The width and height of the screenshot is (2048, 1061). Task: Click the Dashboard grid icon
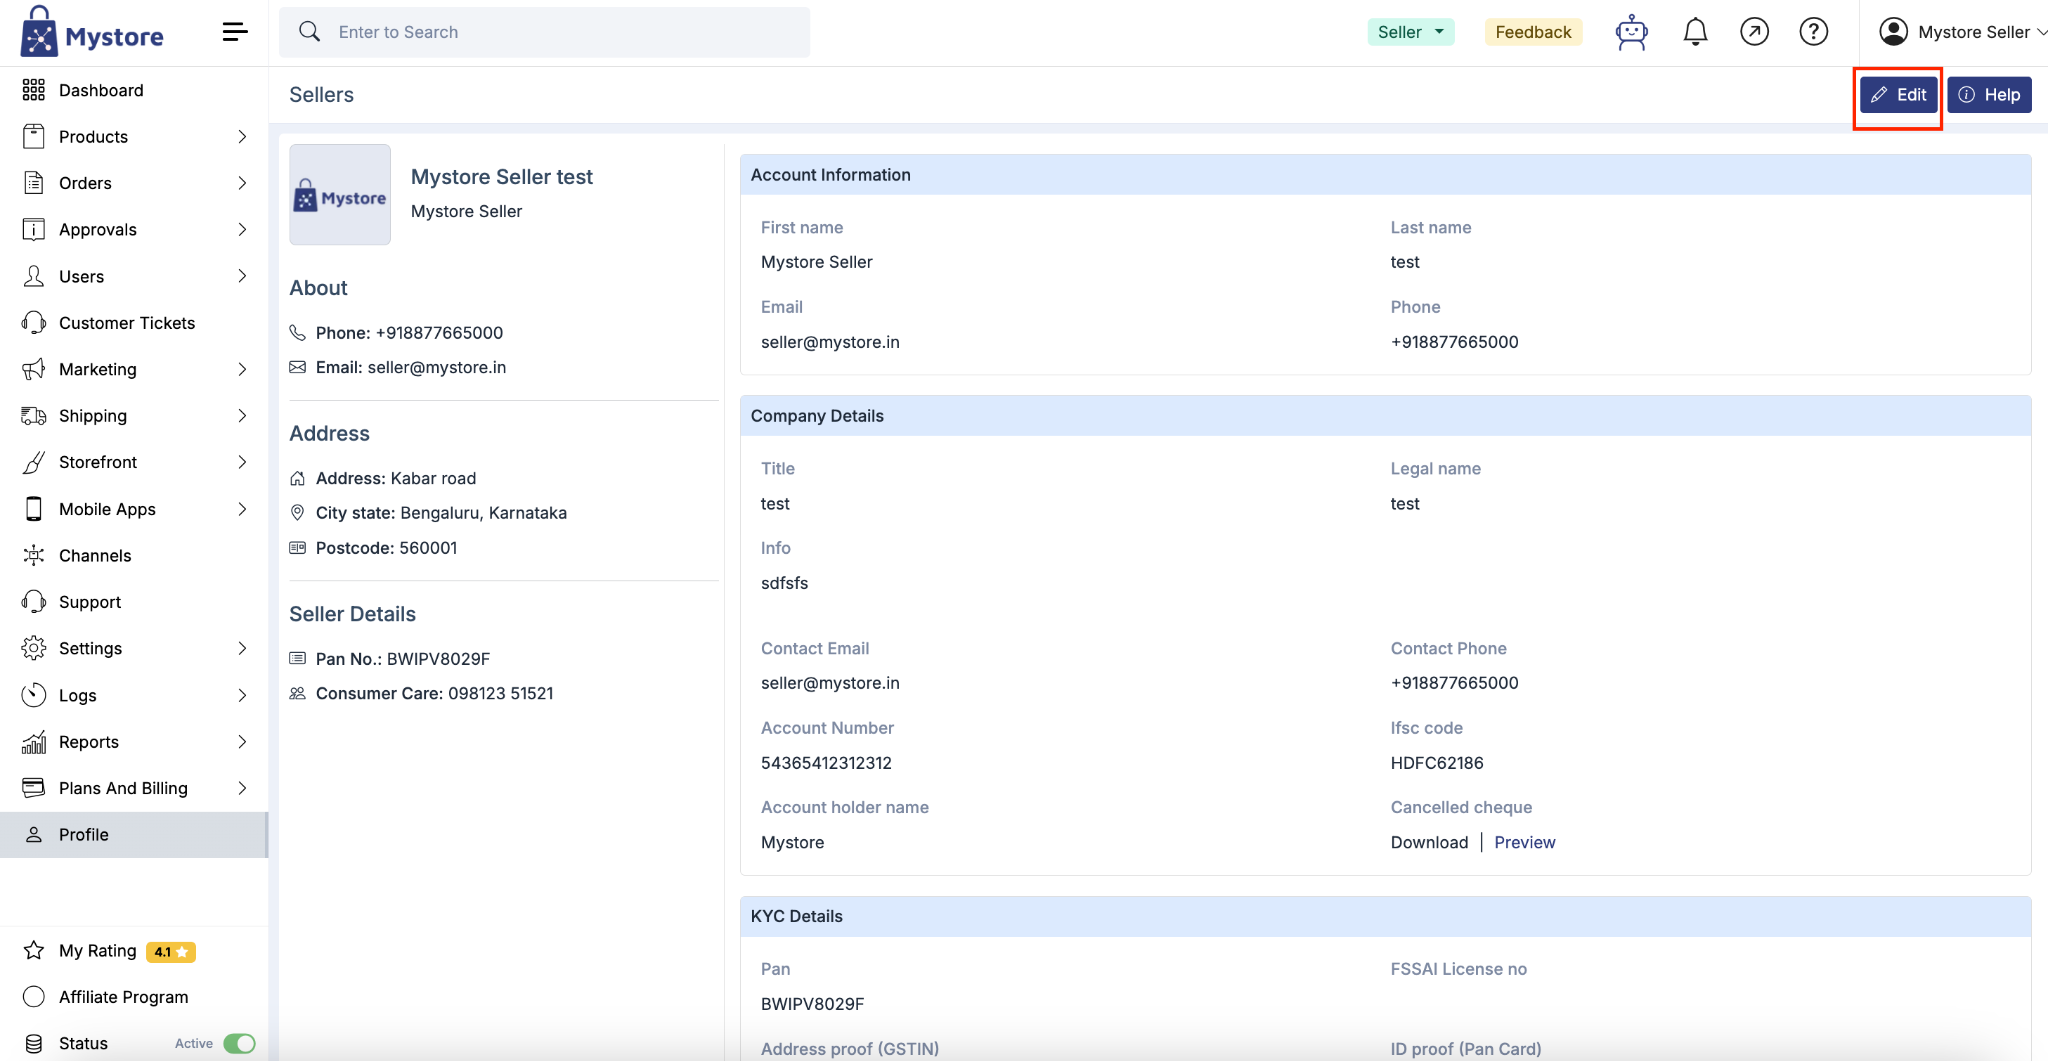[x=34, y=90]
